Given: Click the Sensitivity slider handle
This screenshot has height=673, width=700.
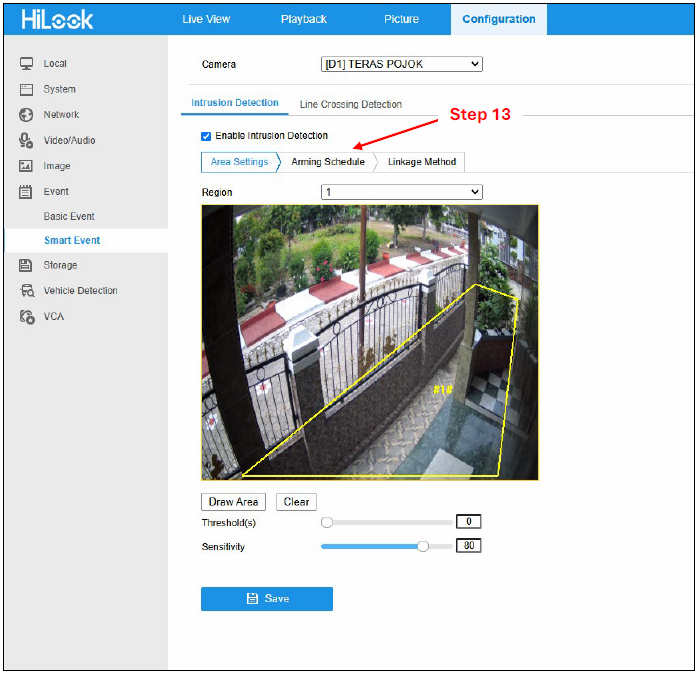Looking at the screenshot, I should pyautogui.click(x=423, y=546).
